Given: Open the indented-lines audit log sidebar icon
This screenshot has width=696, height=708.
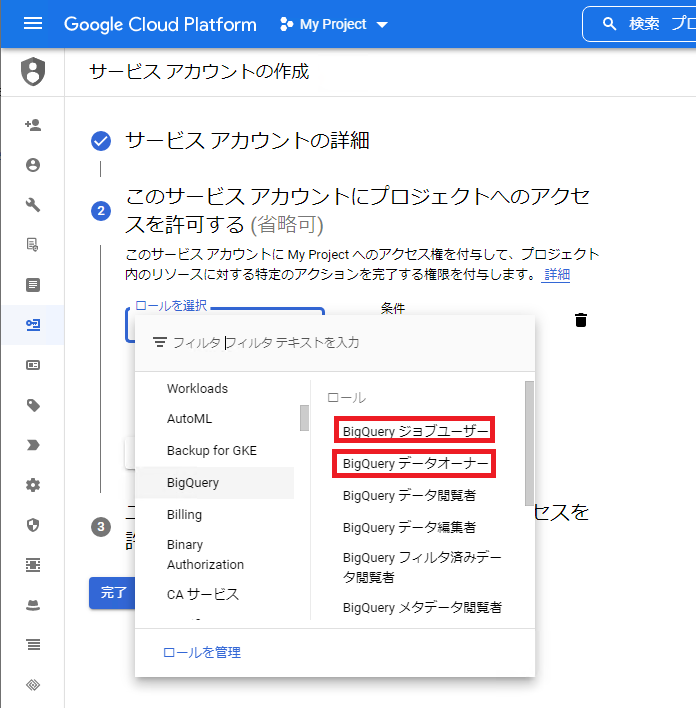Looking at the screenshot, I should pos(33,645).
